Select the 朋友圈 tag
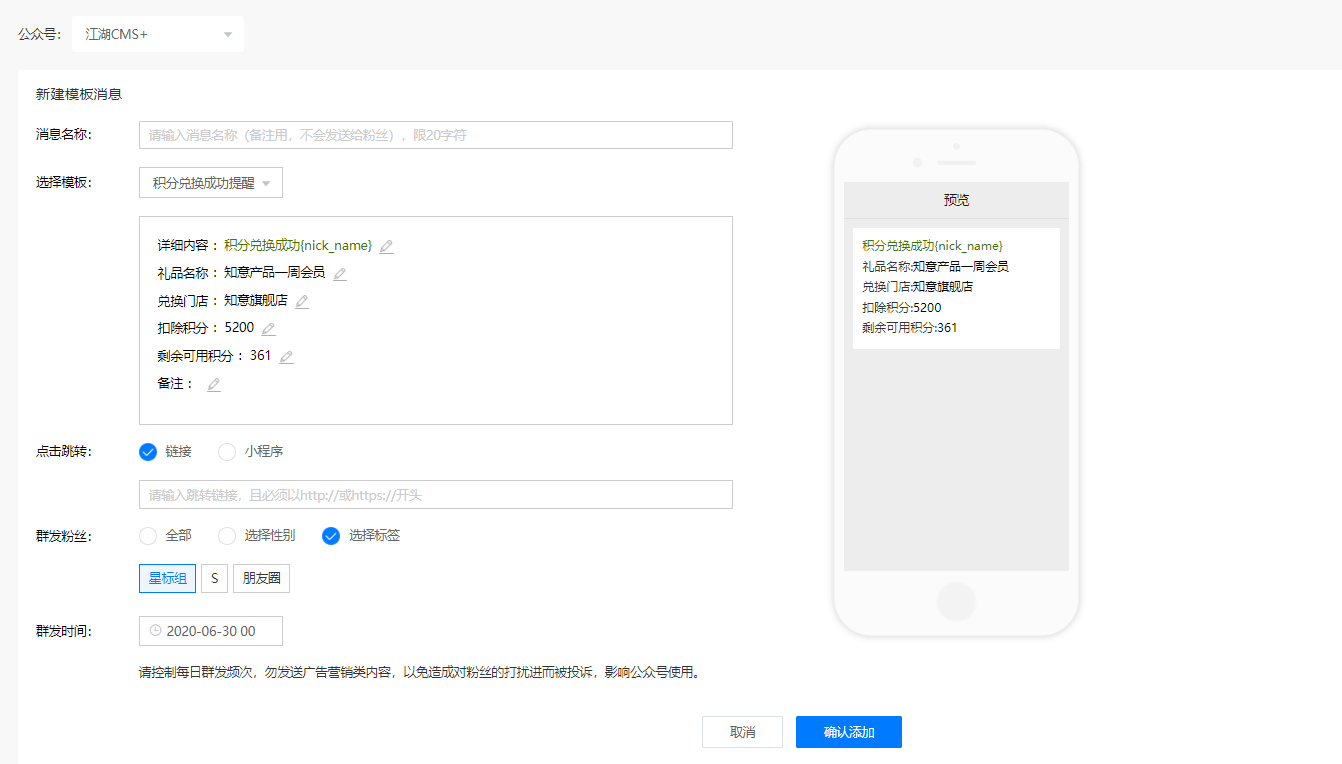The width and height of the screenshot is (1342, 764). 261,579
